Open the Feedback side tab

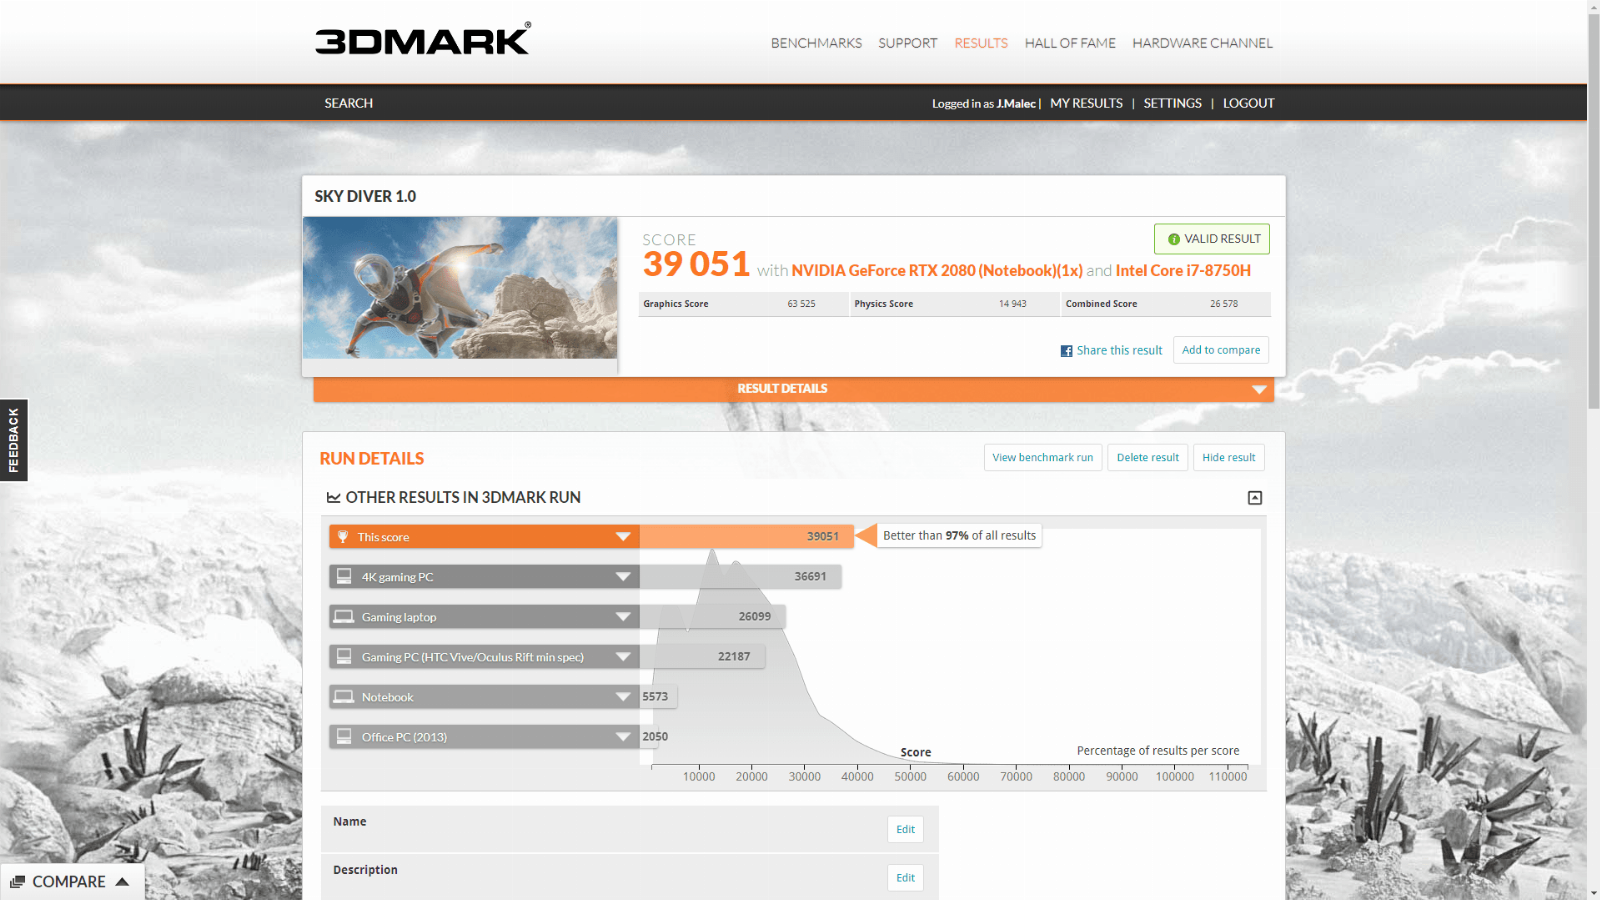point(13,440)
